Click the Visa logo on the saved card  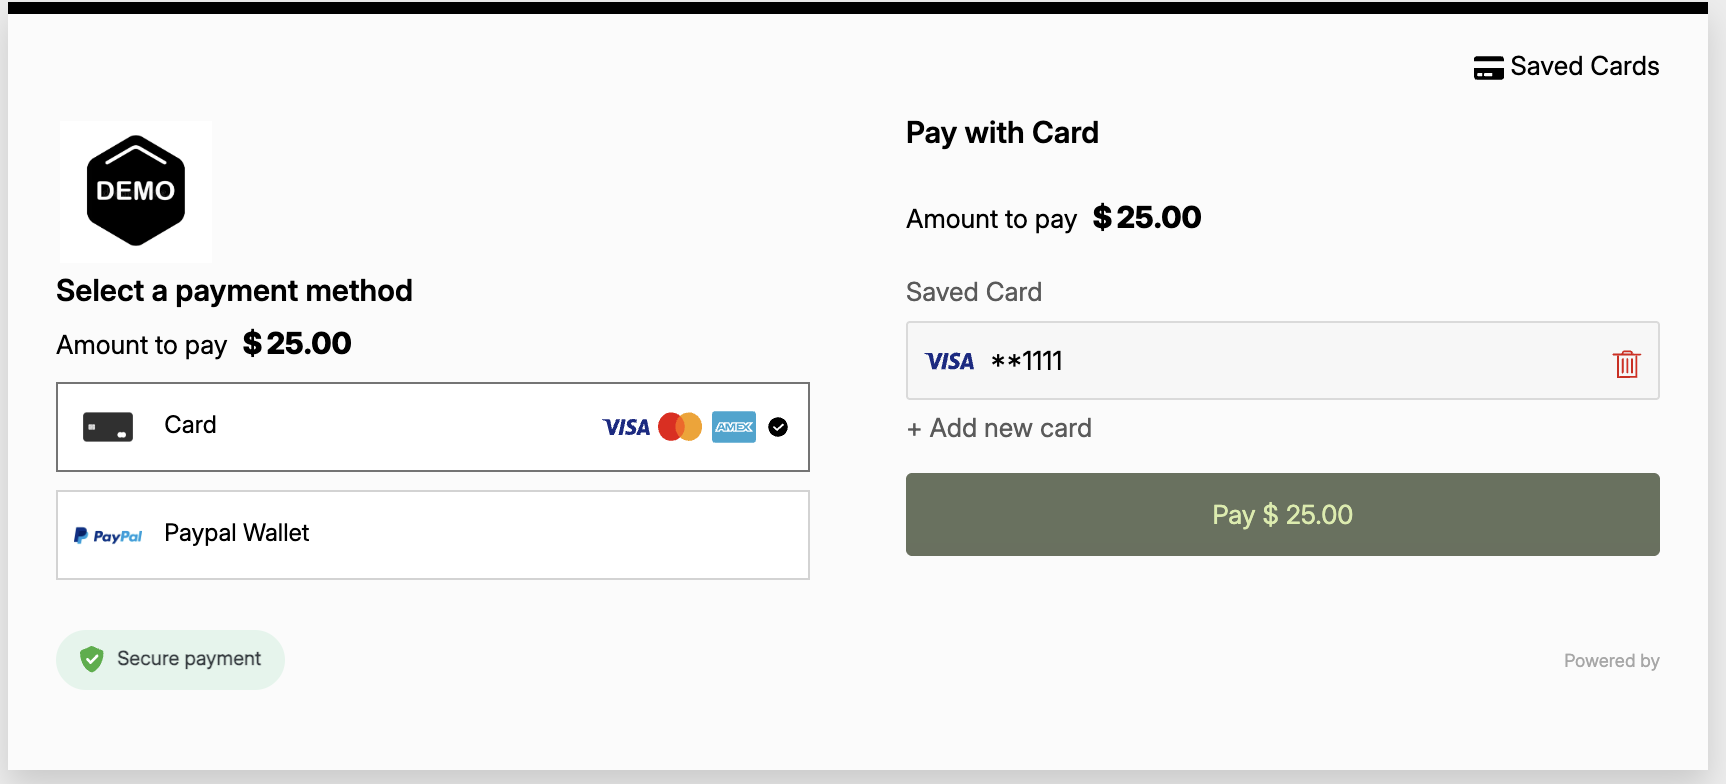[x=949, y=361]
